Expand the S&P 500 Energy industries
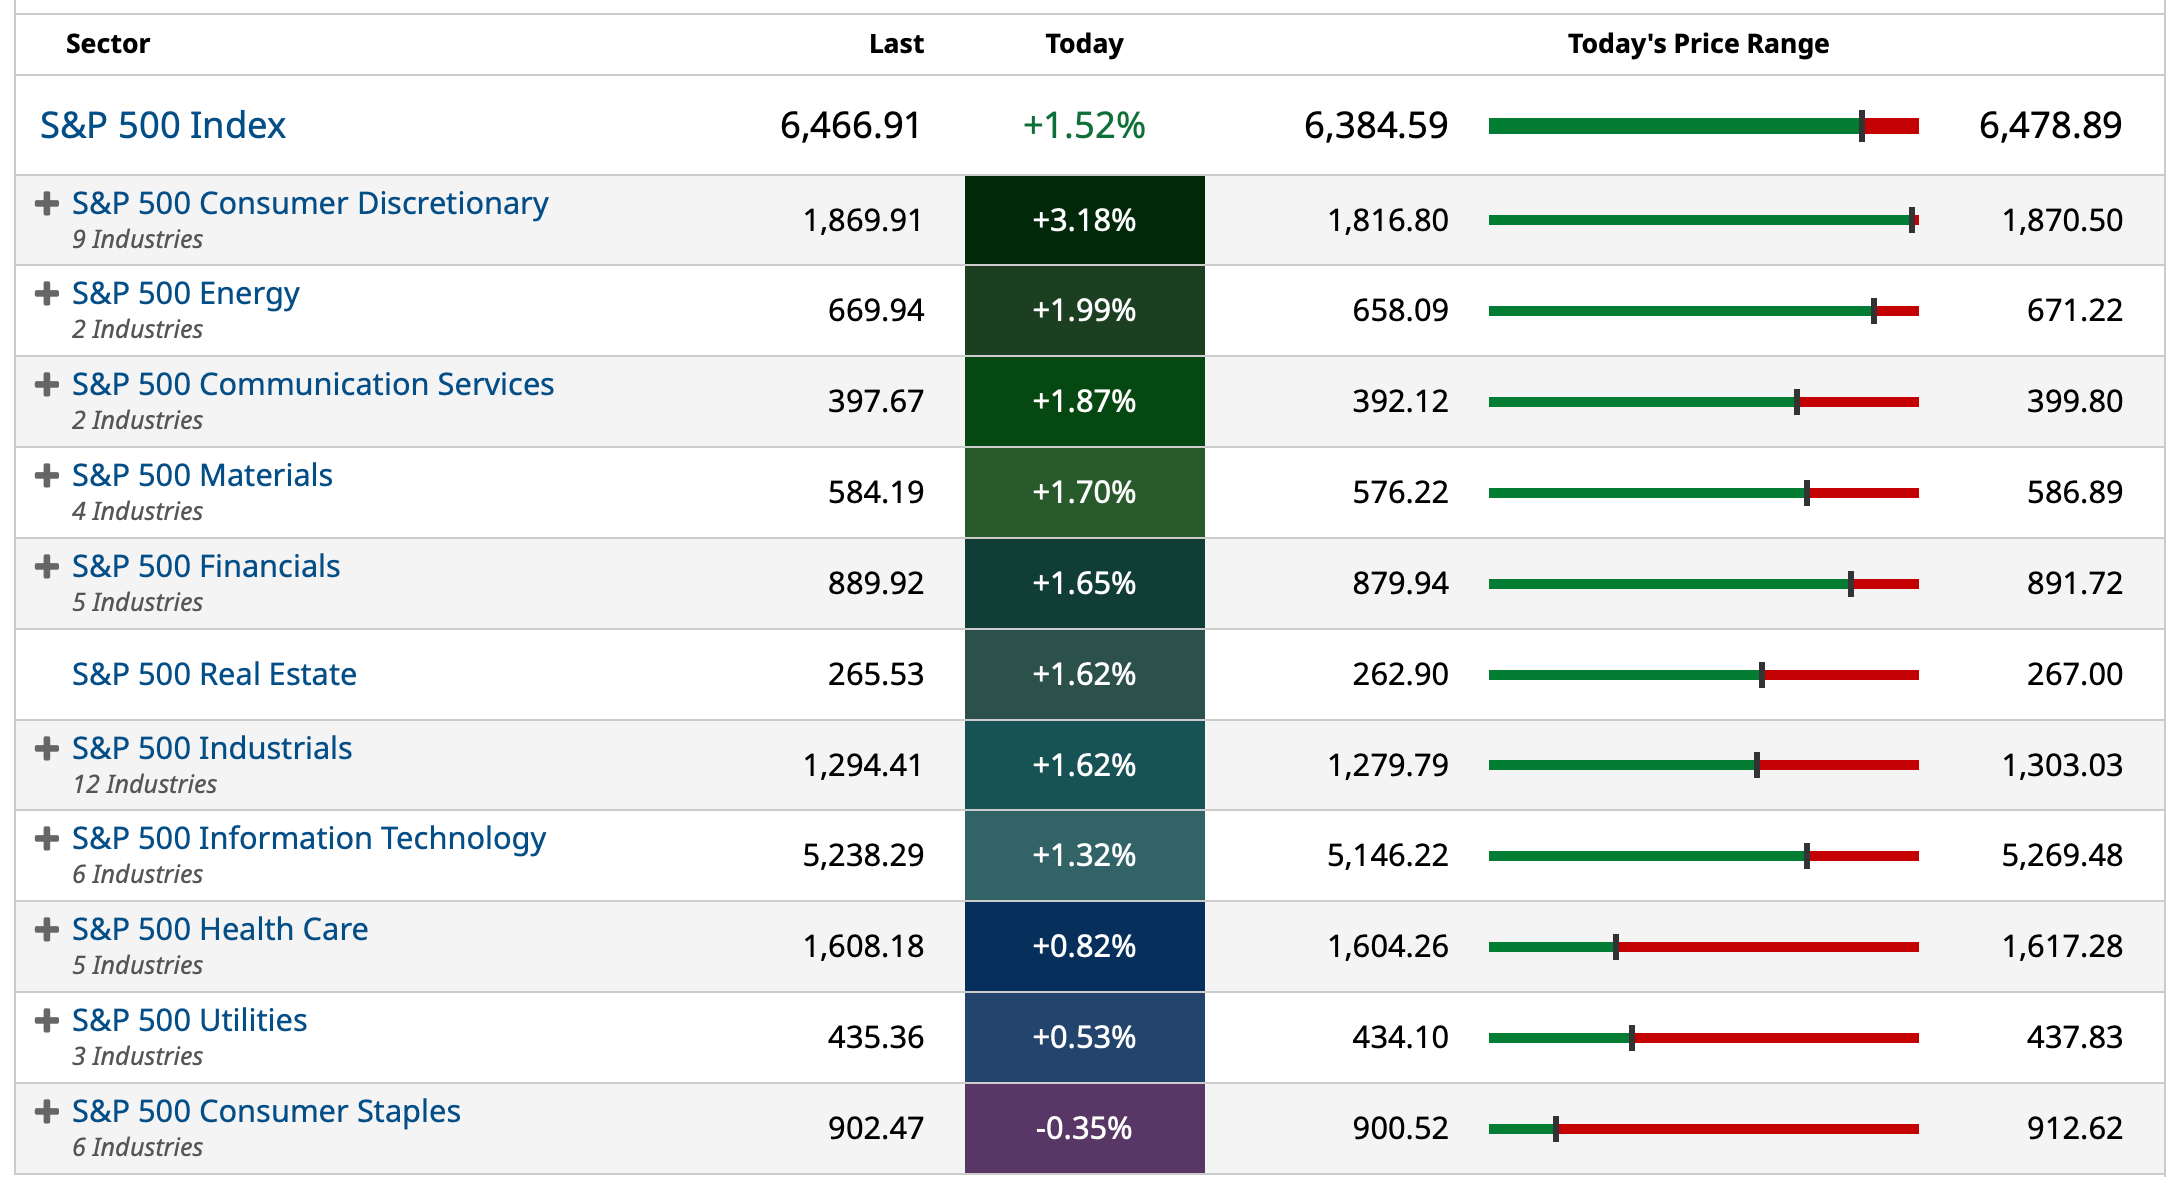Screen dimensions: 2172x1190 click(46, 294)
